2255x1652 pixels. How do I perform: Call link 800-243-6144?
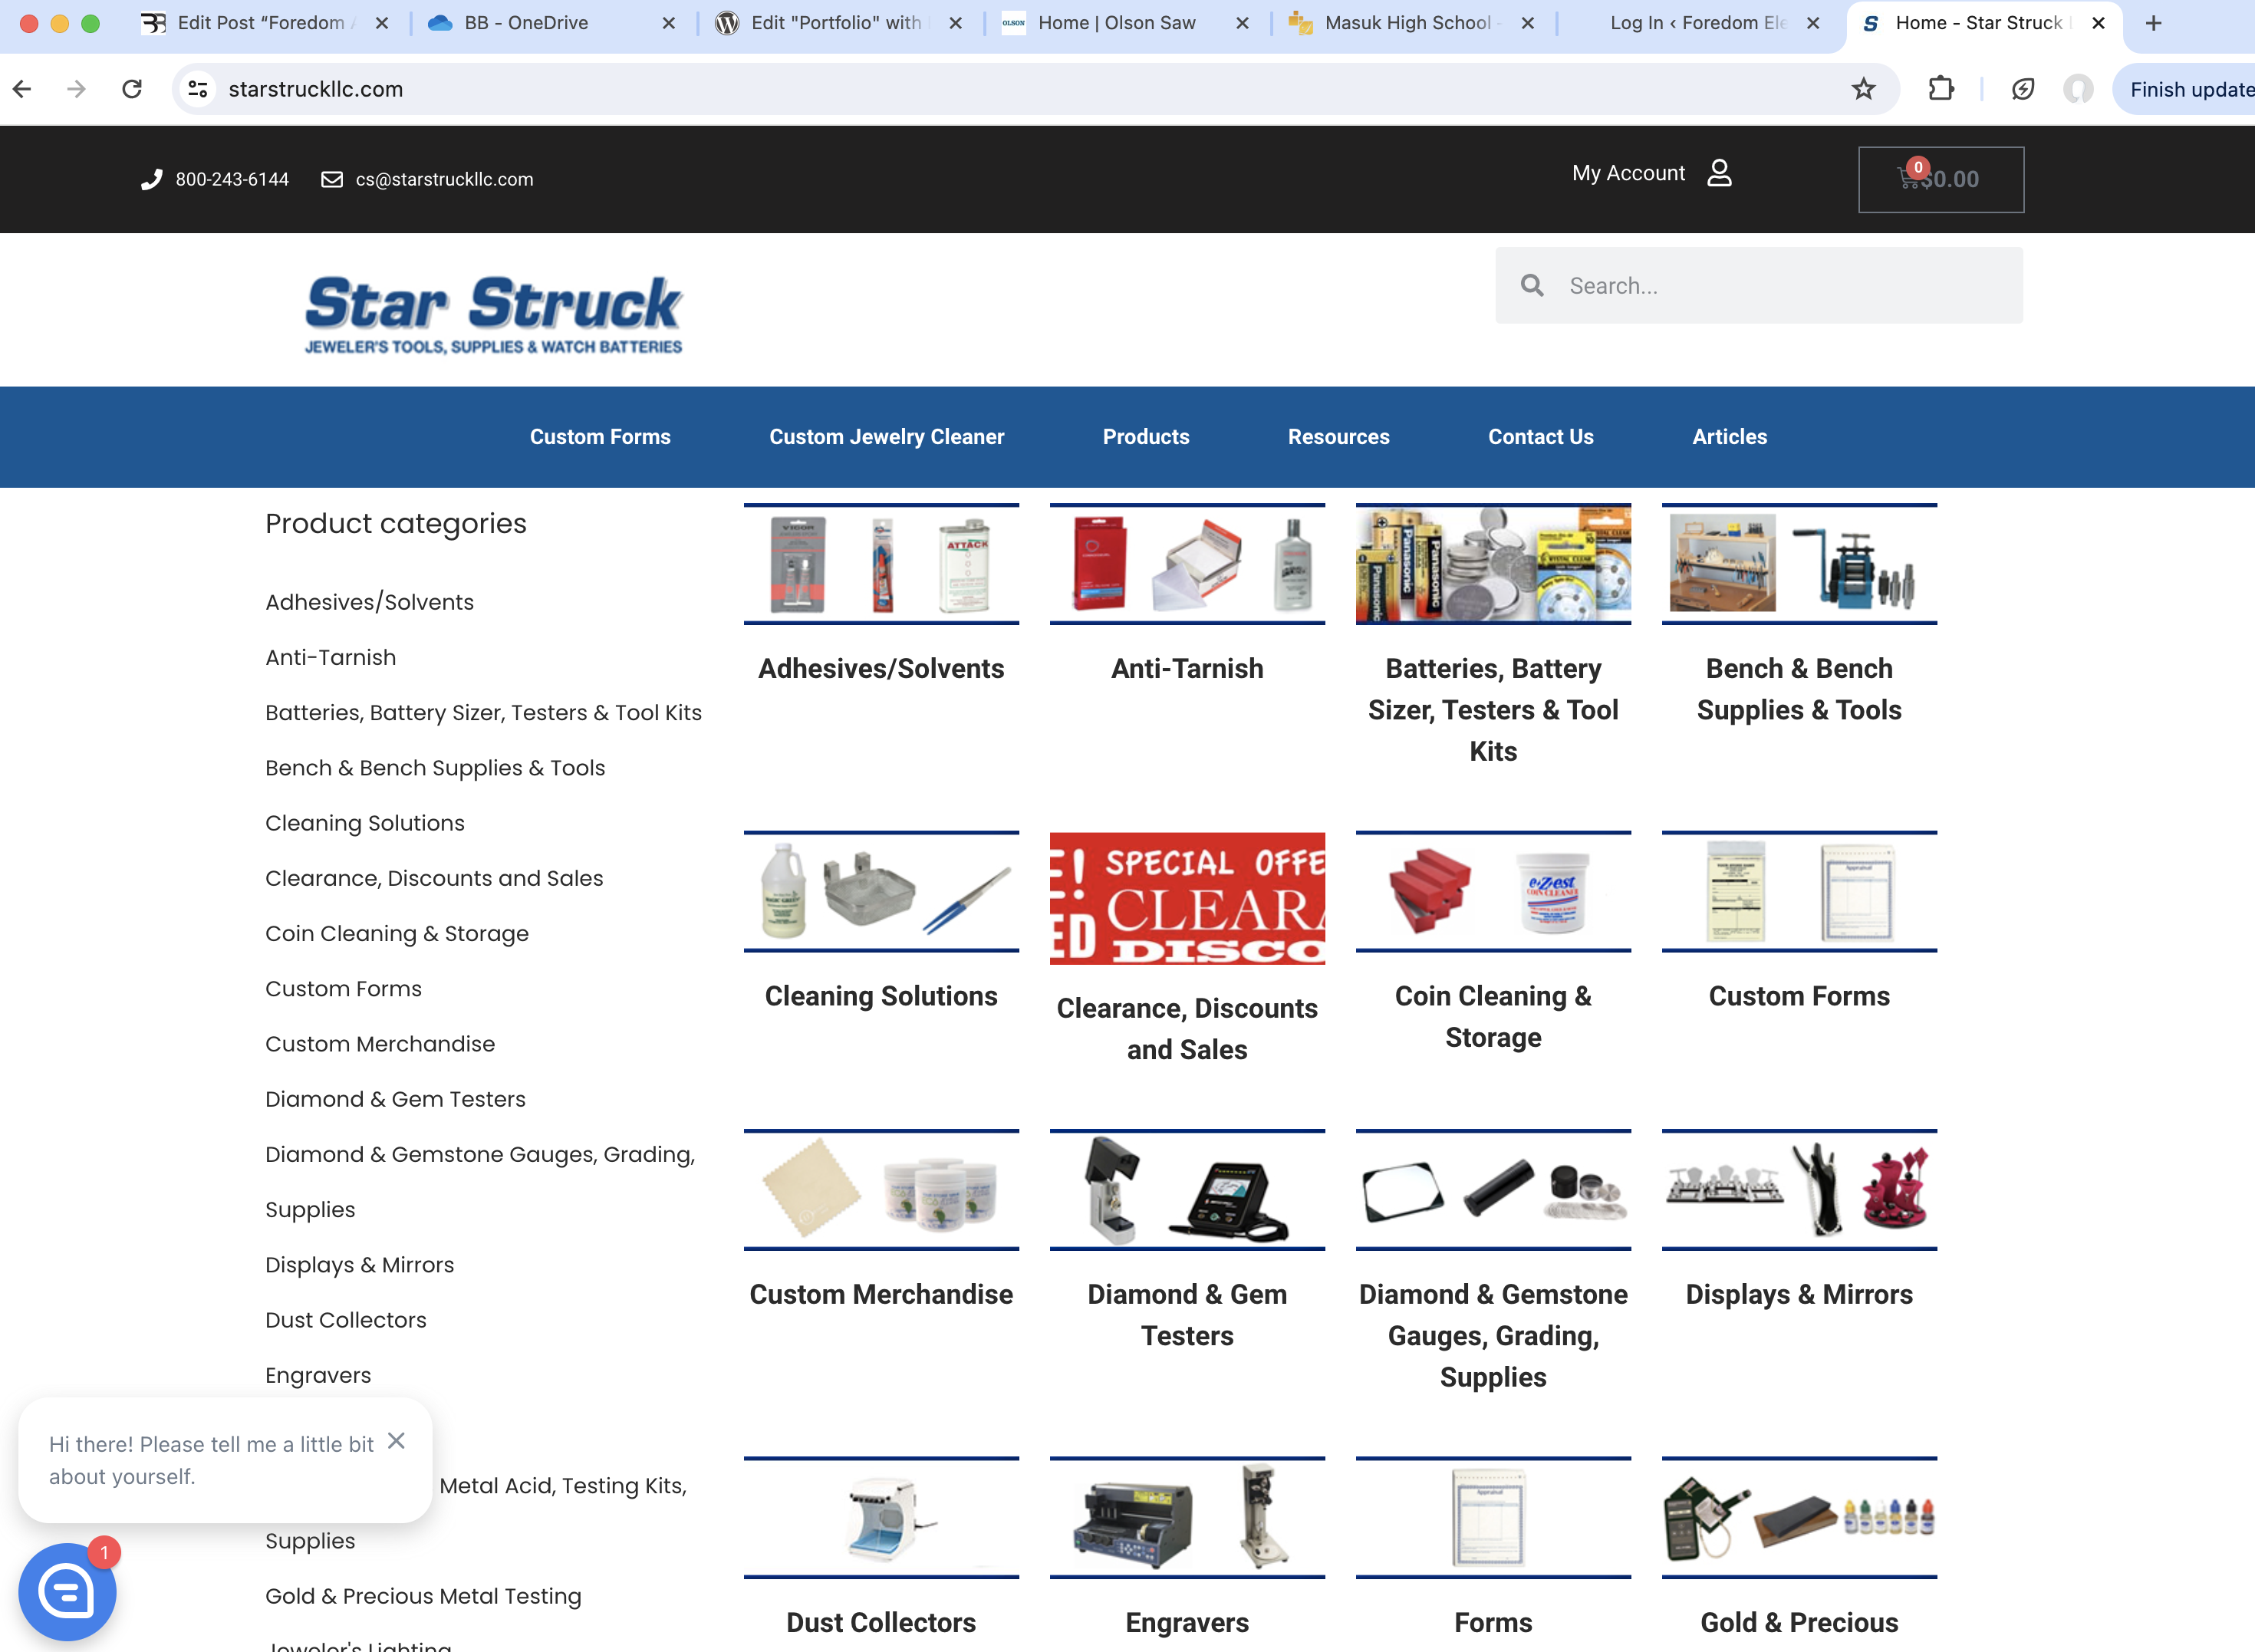click(x=232, y=179)
